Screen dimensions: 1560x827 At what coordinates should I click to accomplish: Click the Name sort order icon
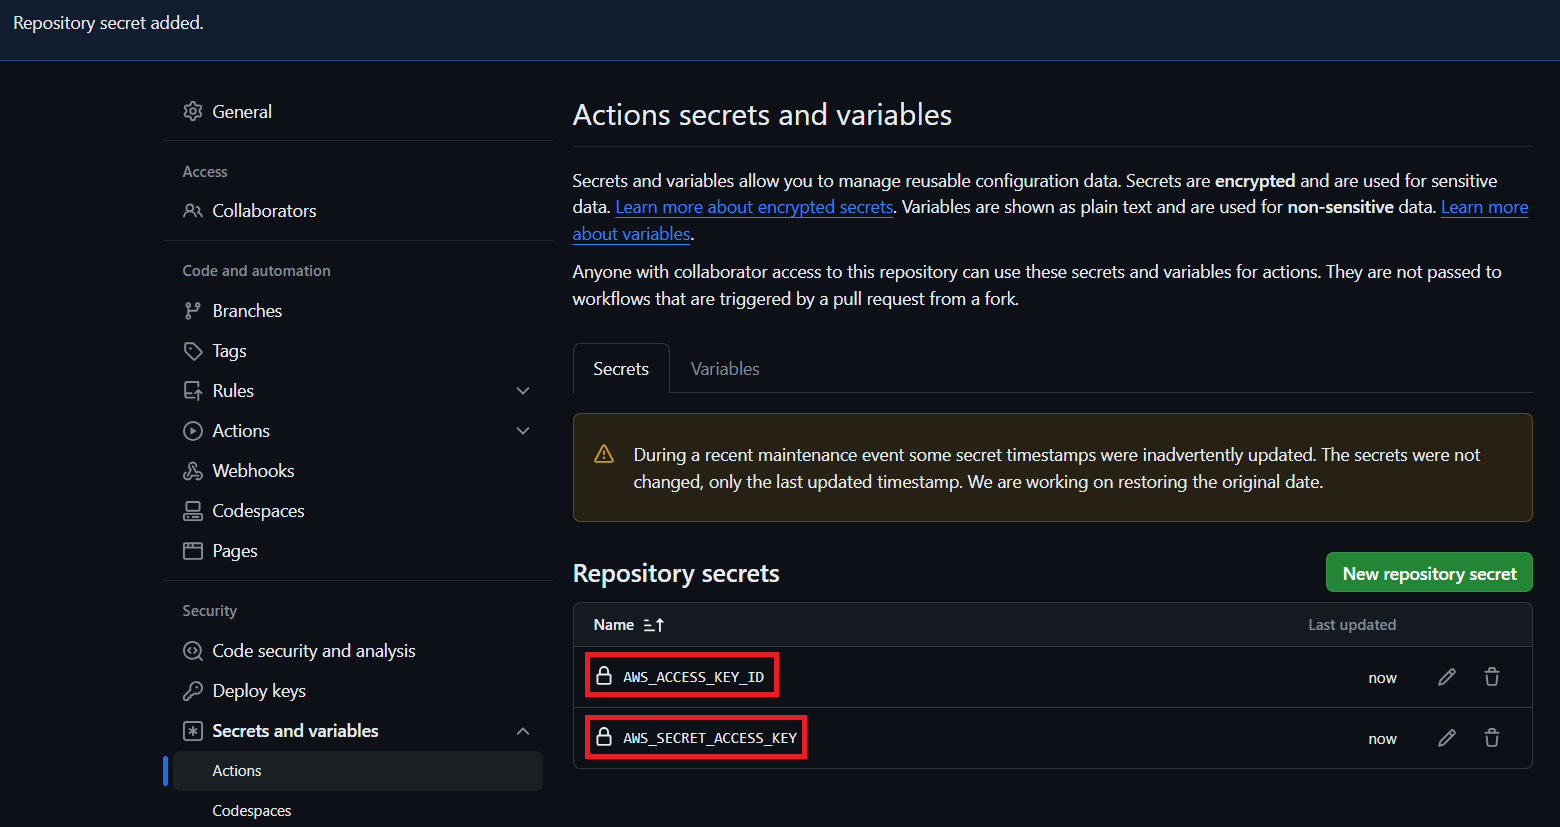tap(654, 625)
